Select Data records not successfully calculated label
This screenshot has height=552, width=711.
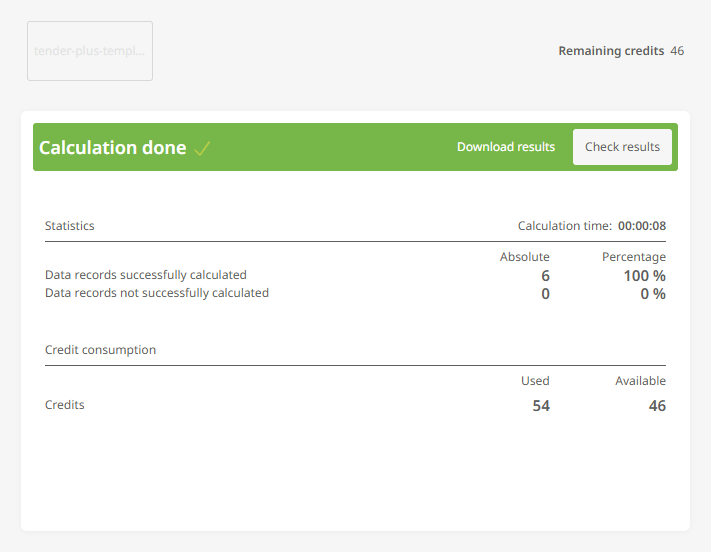tap(157, 293)
